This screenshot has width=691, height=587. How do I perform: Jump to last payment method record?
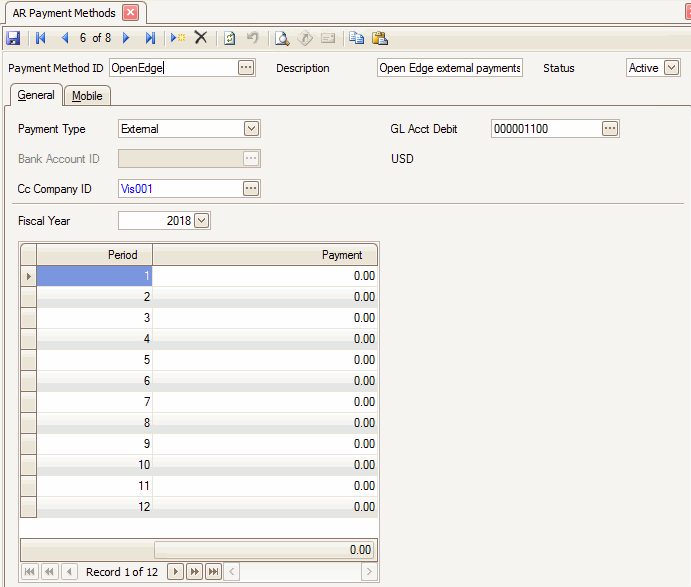150,38
